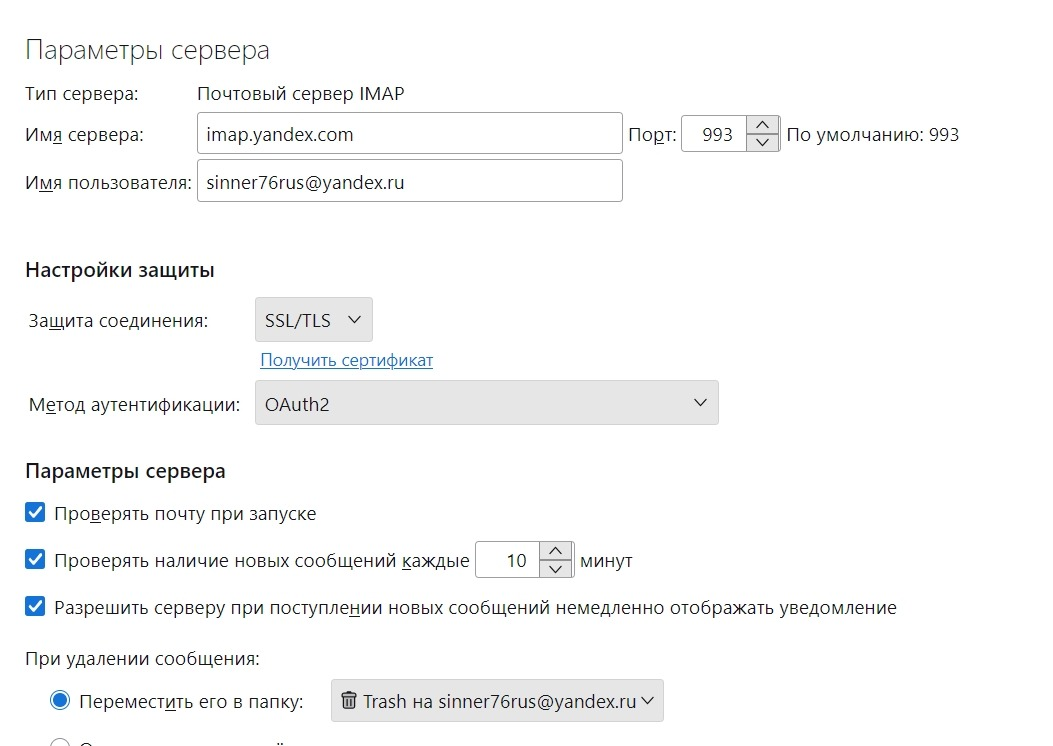
Task: Expand the OAuth2 authentication method dropdown
Action: (x=486, y=403)
